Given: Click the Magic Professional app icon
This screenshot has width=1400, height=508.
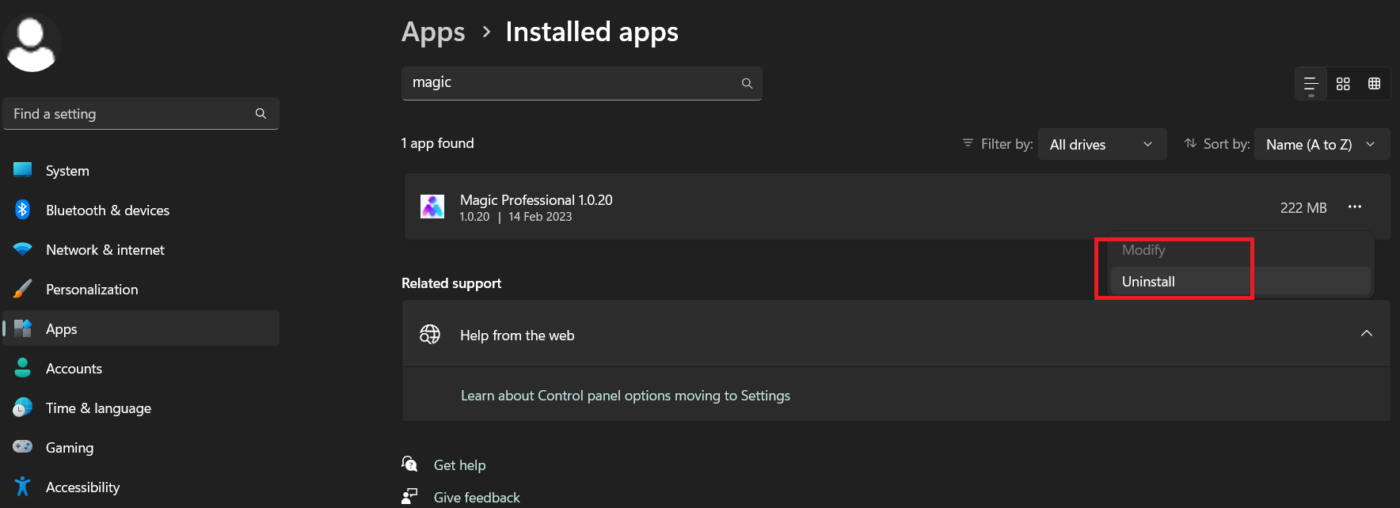Looking at the screenshot, I should (x=432, y=207).
